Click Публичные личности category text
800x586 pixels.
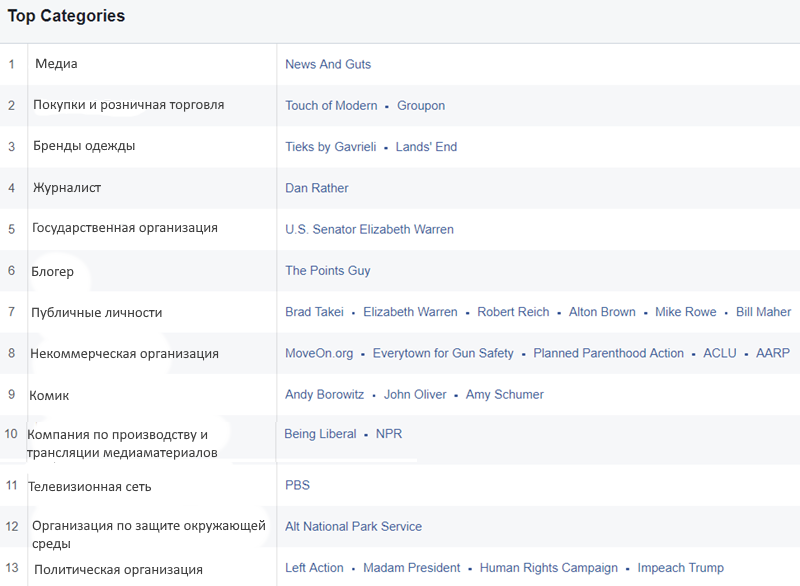coord(96,313)
